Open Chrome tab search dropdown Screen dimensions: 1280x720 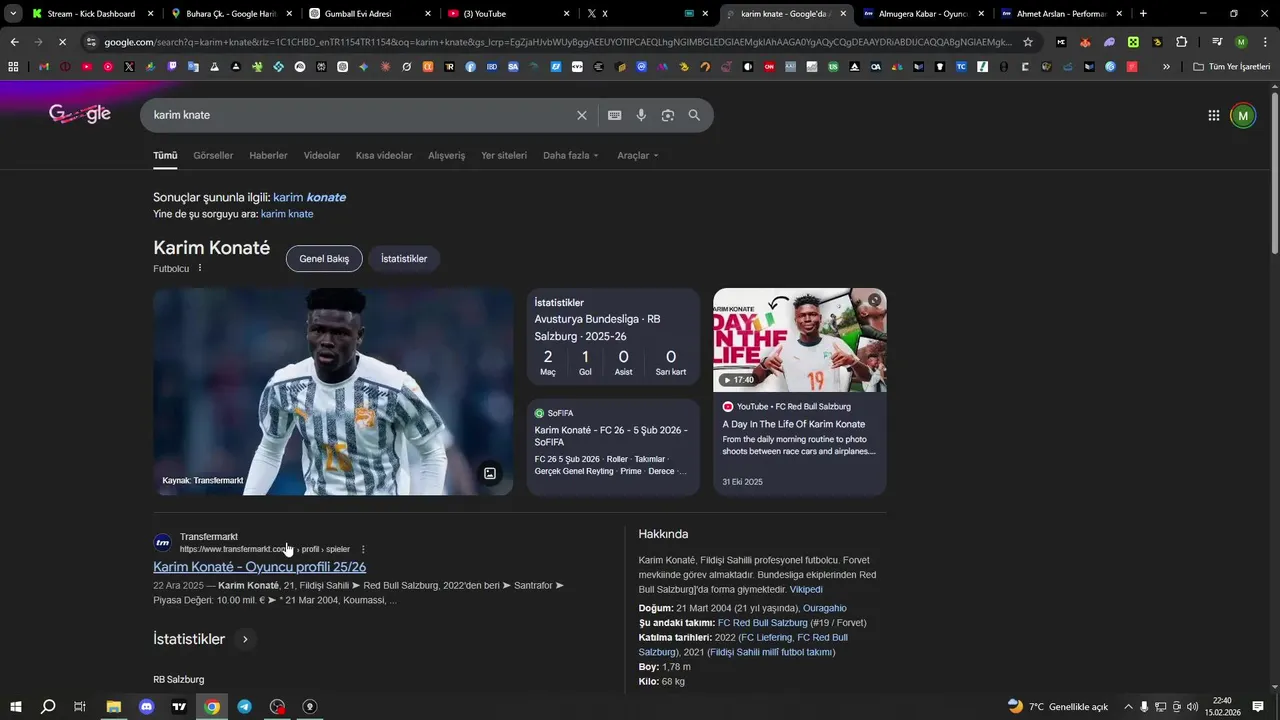click(x=14, y=14)
